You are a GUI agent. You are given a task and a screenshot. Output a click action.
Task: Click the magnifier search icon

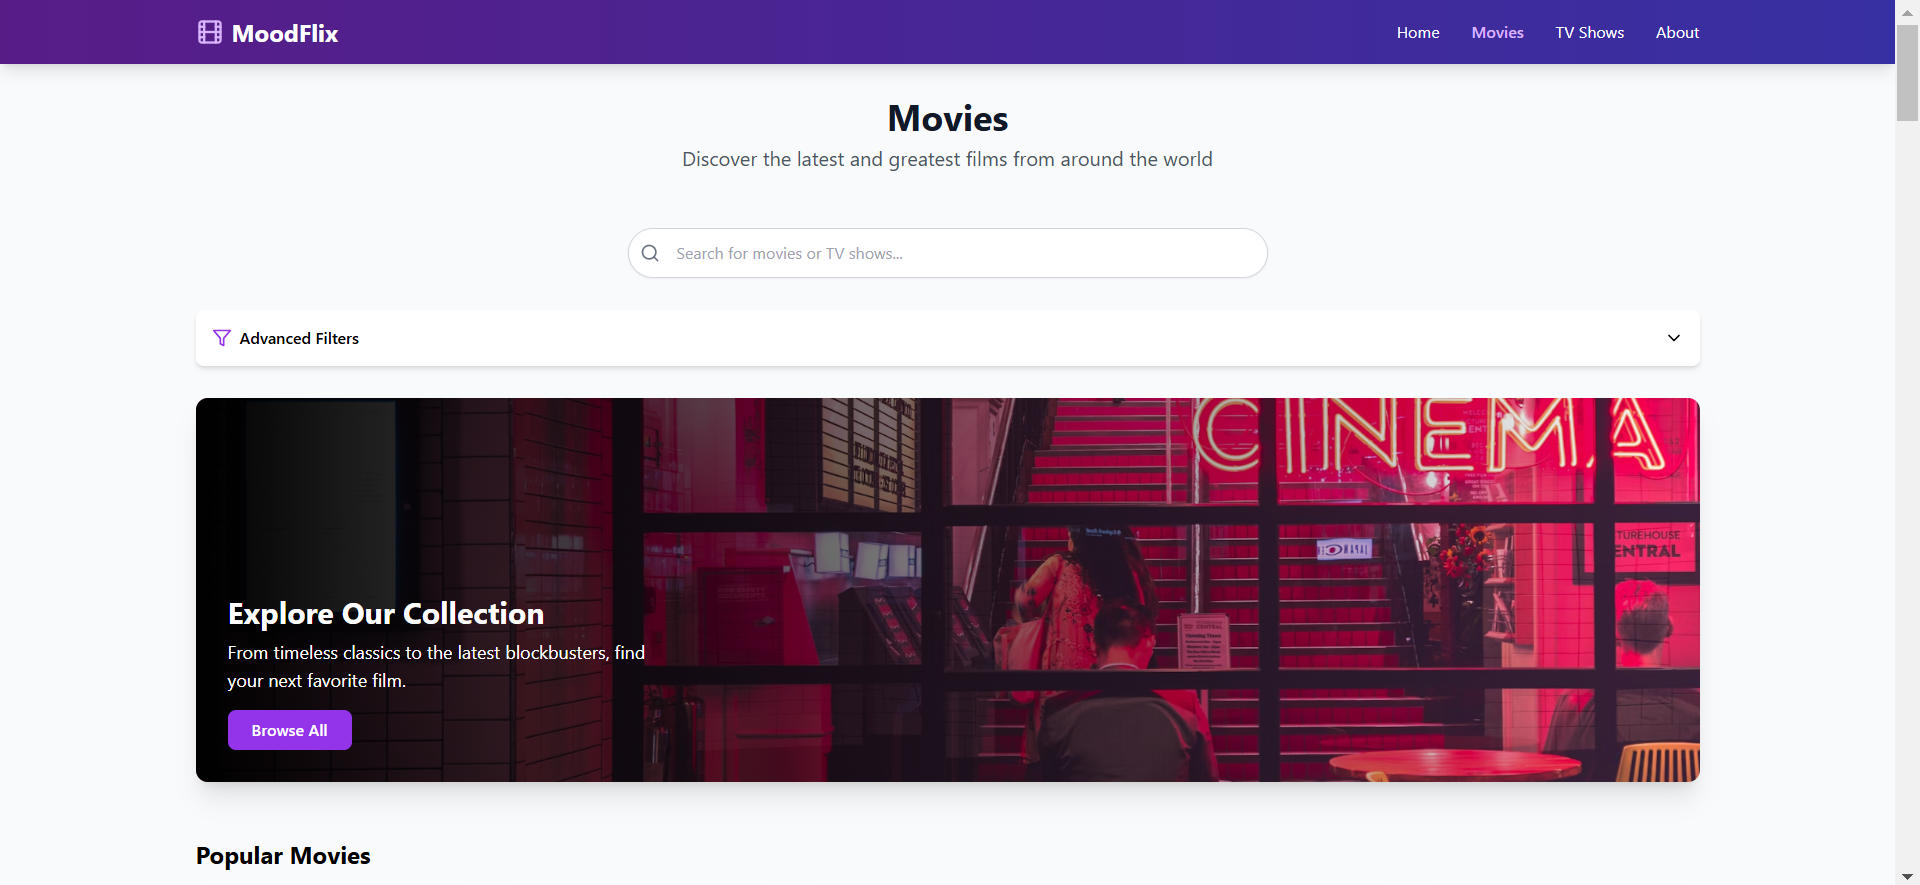[650, 253]
